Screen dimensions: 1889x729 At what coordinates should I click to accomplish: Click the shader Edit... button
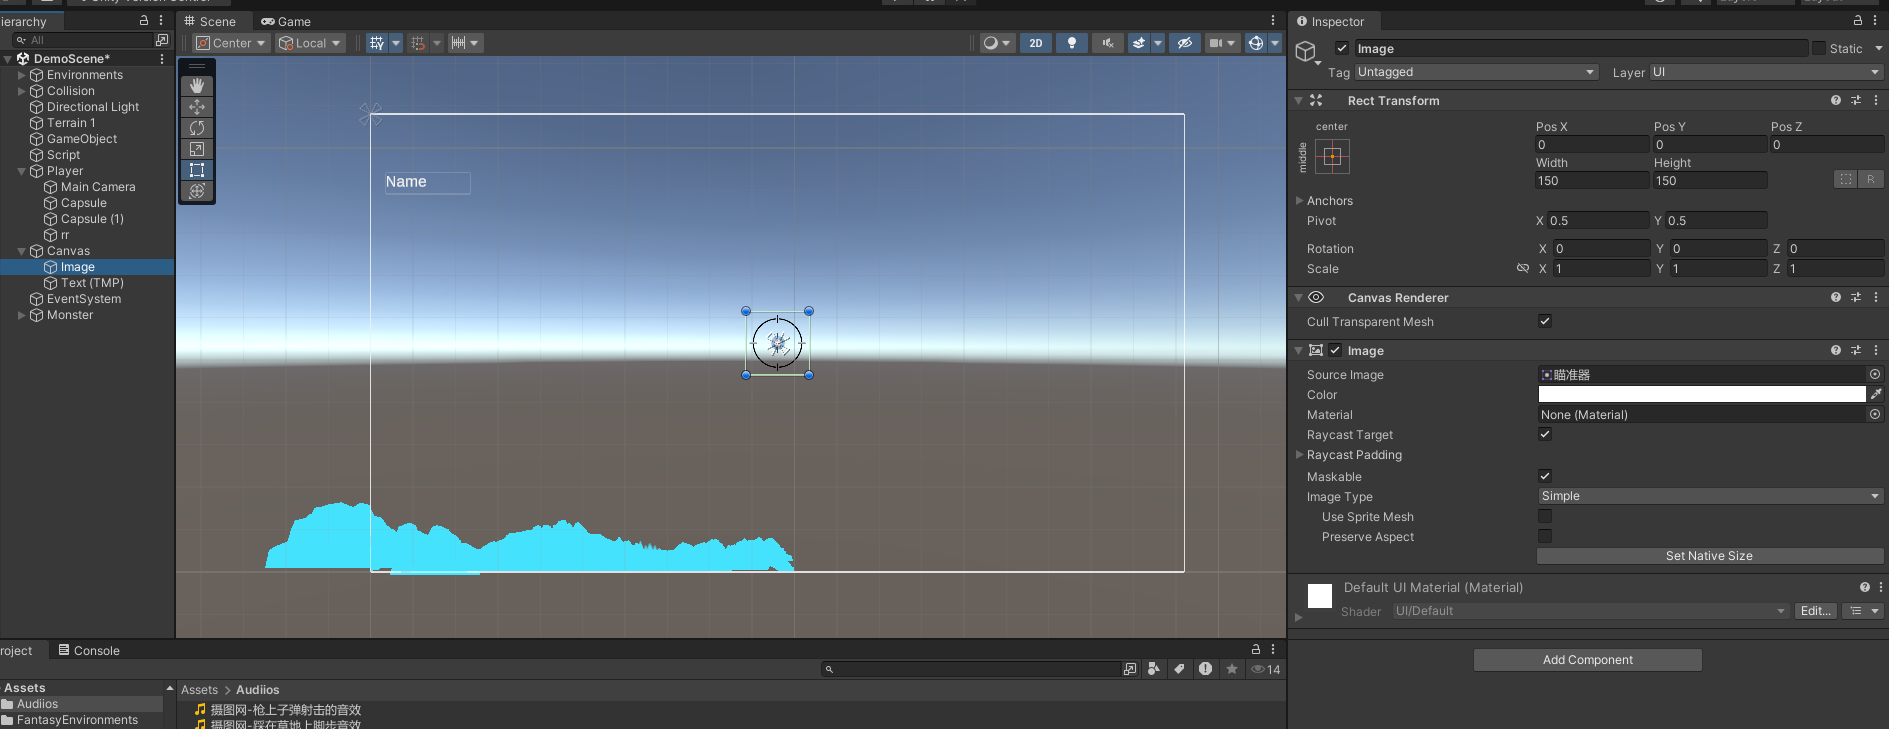(x=1816, y=611)
